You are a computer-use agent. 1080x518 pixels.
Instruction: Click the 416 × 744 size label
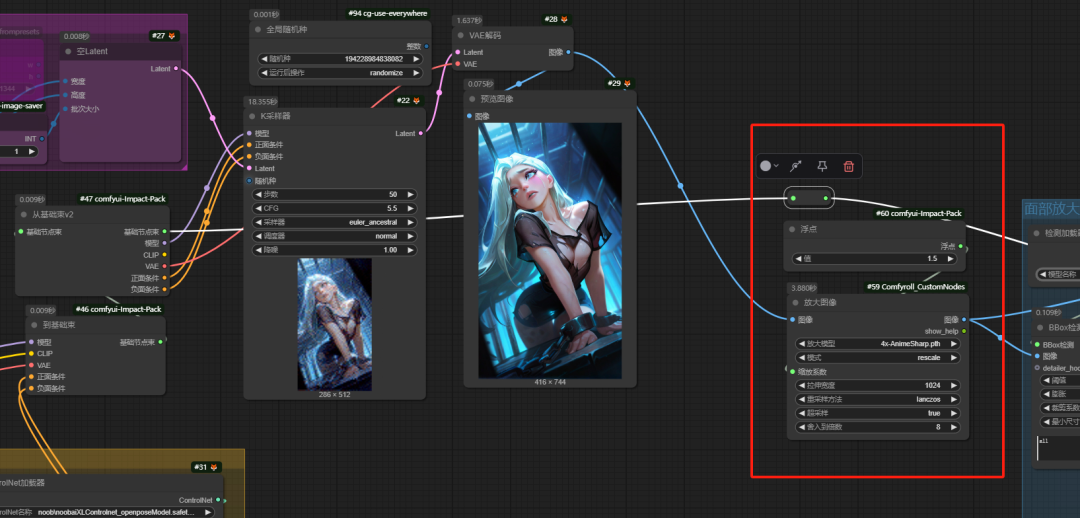(550, 382)
